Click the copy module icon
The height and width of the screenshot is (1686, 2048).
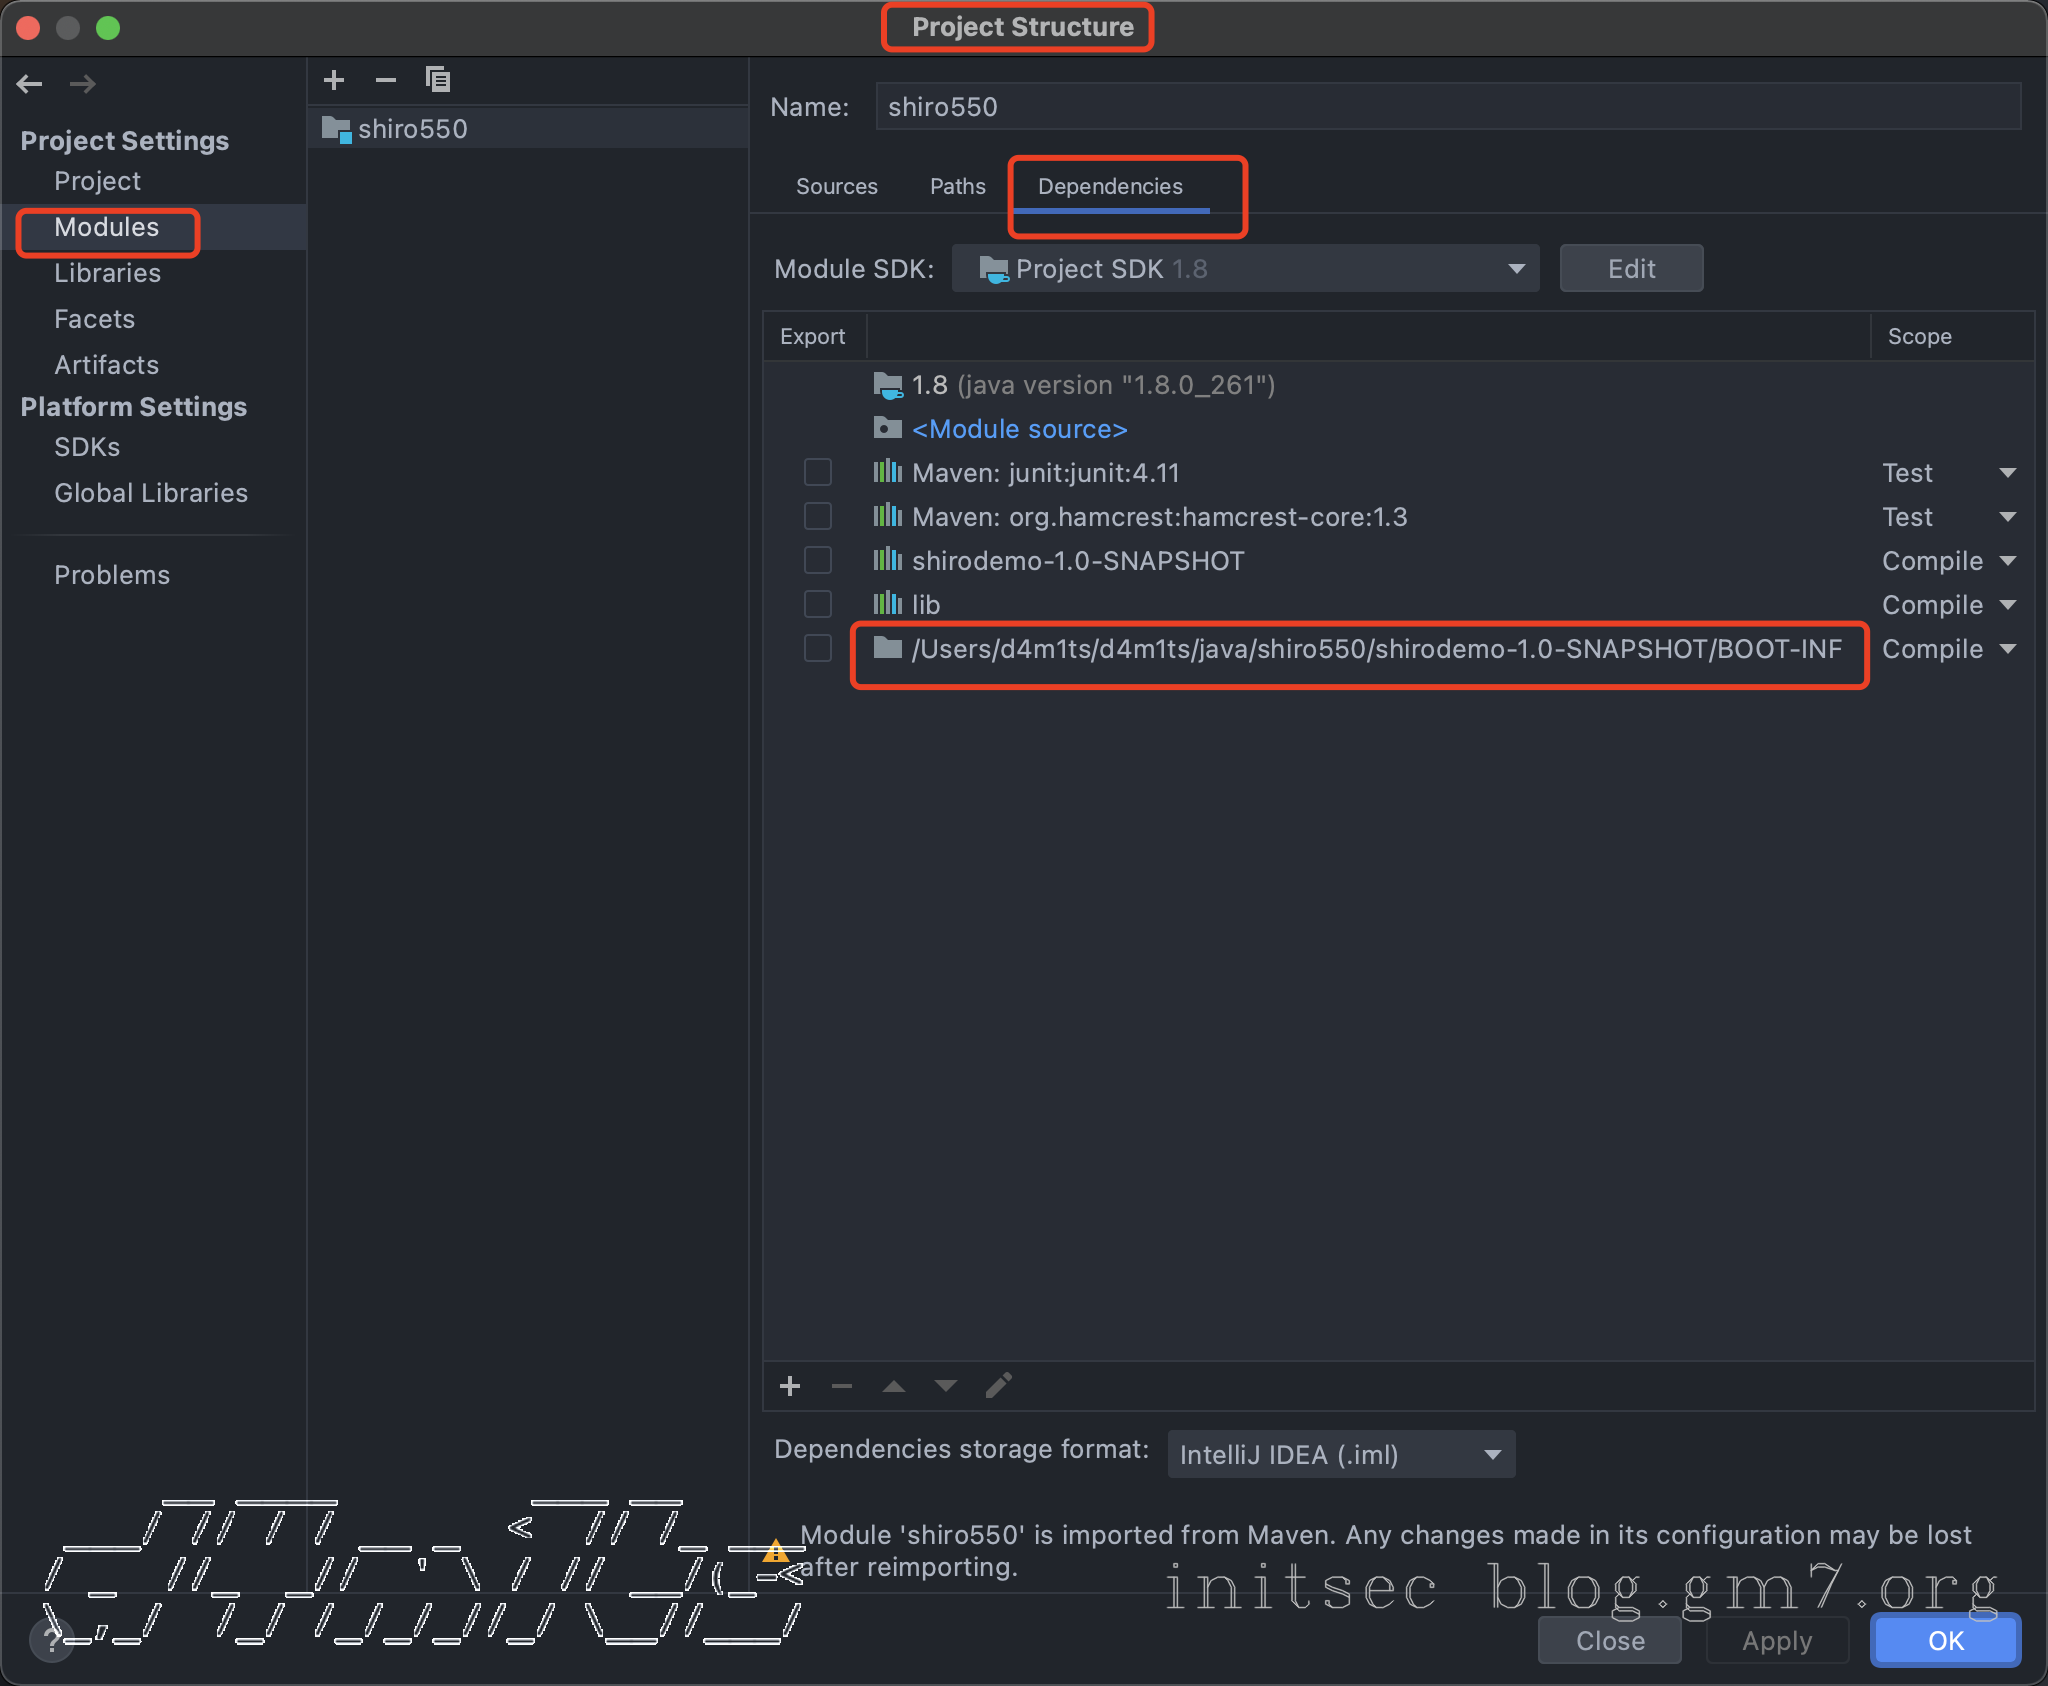point(438,80)
